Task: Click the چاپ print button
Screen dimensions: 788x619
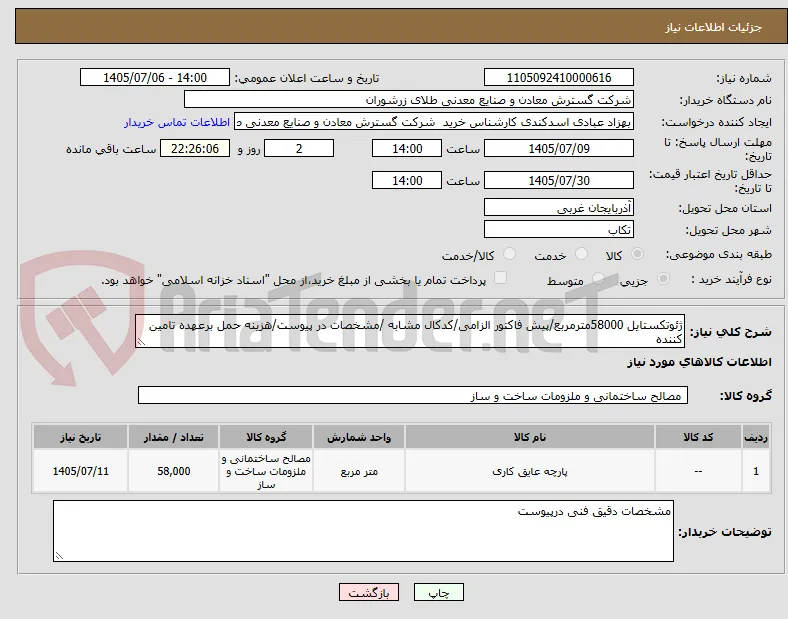Action: pos(439,592)
